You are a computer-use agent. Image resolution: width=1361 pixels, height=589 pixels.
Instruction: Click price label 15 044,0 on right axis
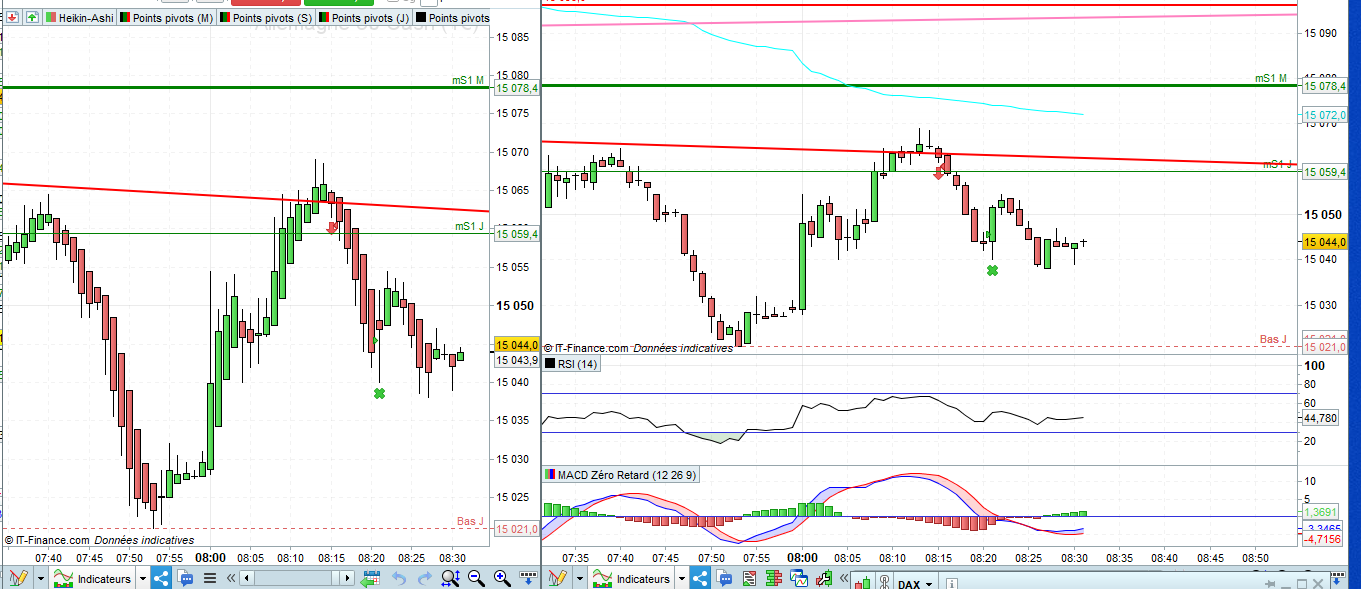[1325, 242]
